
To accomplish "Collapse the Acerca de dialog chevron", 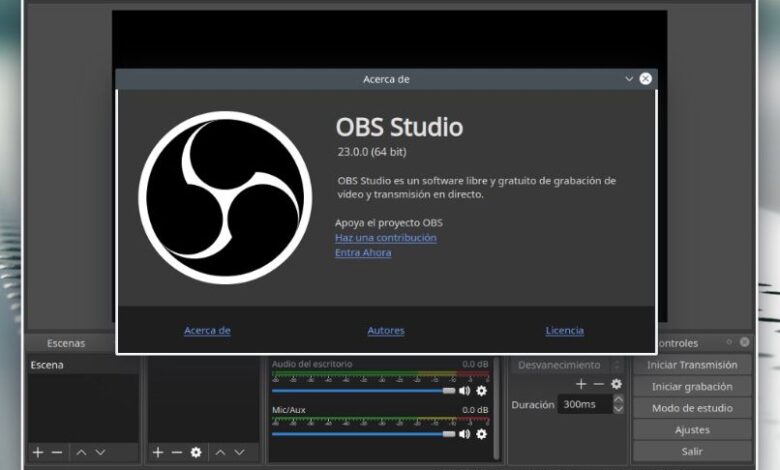I will point(629,79).
